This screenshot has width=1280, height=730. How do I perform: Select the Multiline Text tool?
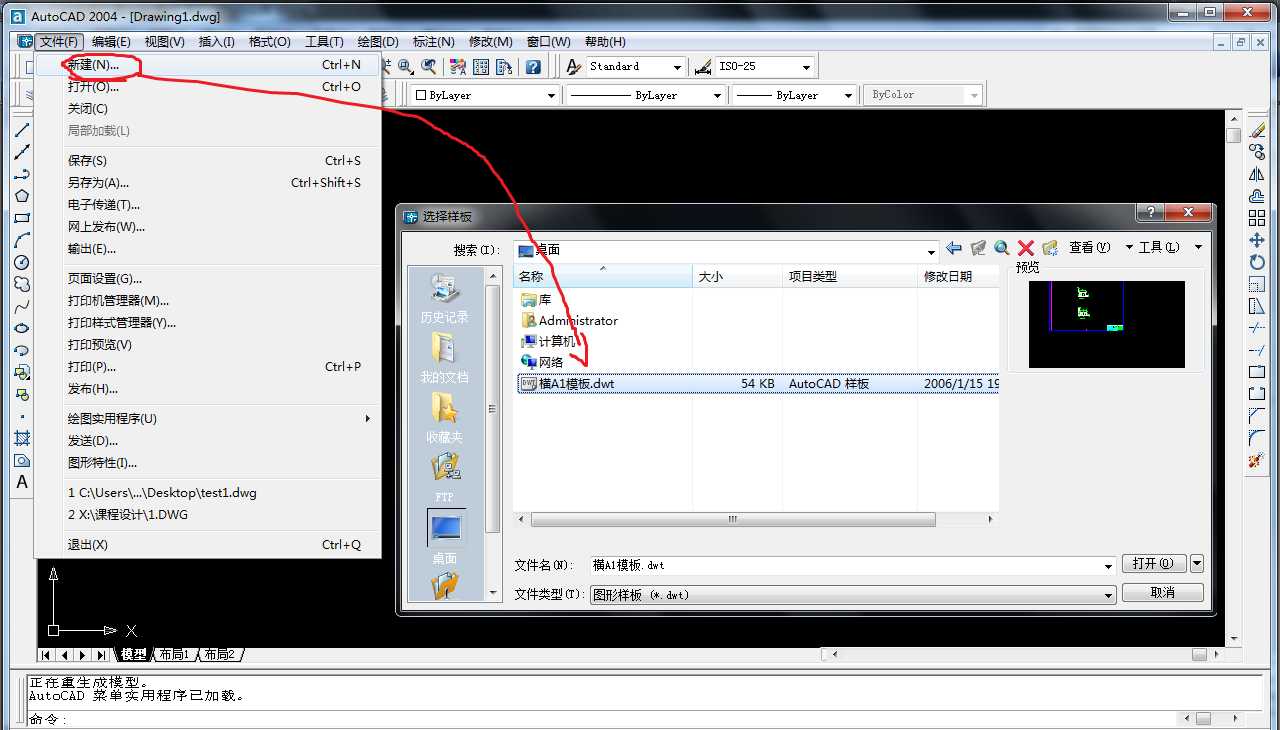coord(21,482)
